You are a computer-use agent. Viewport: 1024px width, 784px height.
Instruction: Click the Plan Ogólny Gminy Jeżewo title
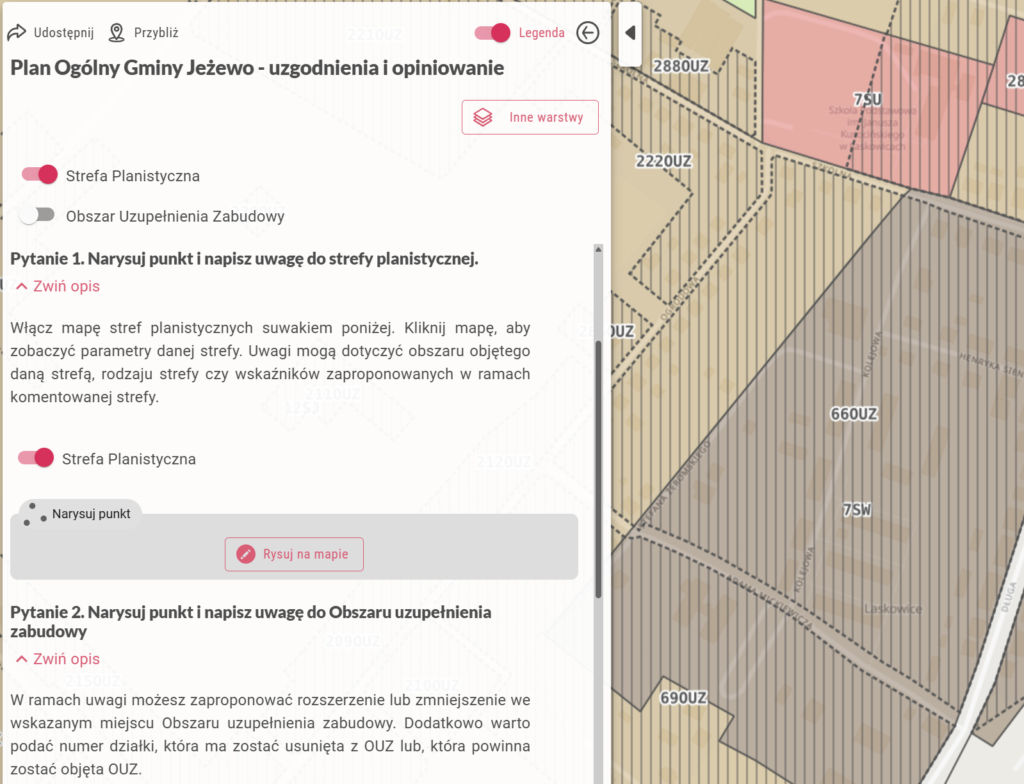tap(257, 68)
